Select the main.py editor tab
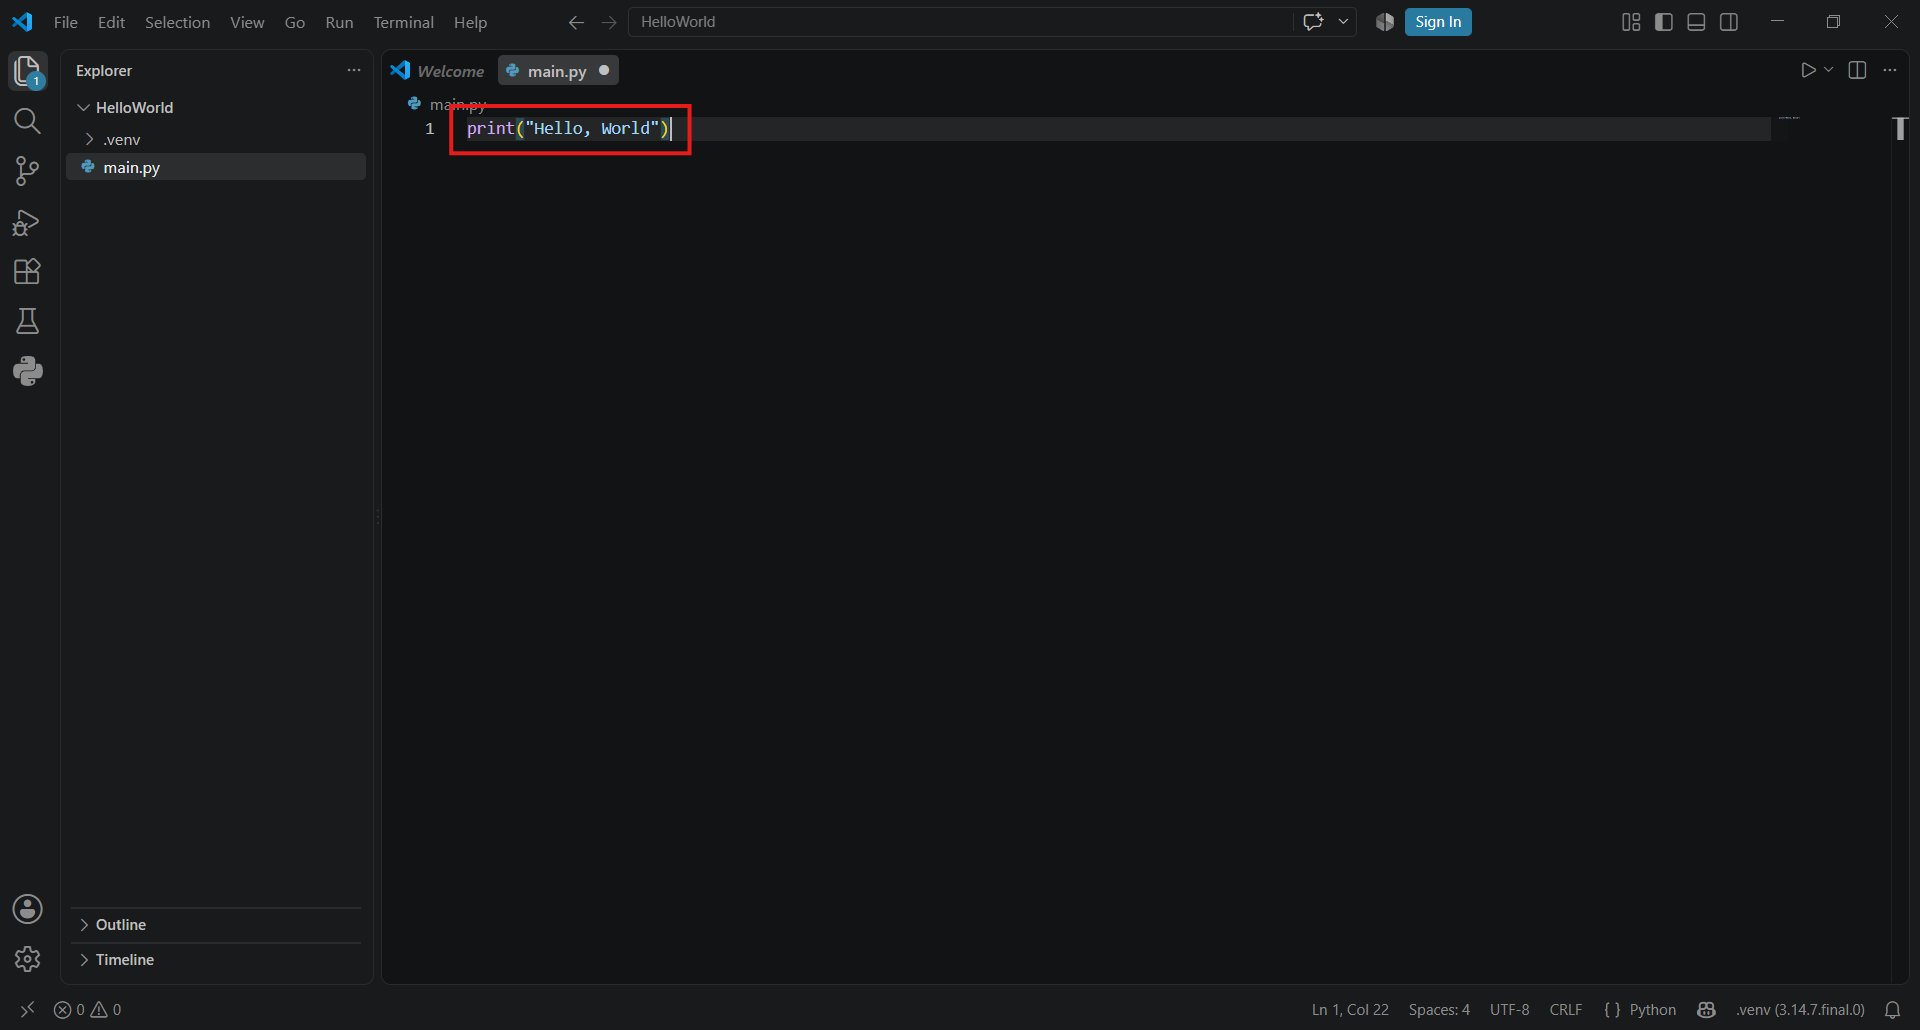 [x=557, y=71]
